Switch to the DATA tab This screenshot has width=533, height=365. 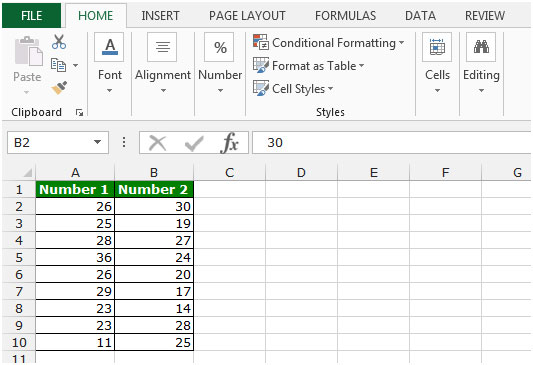point(420,16)
